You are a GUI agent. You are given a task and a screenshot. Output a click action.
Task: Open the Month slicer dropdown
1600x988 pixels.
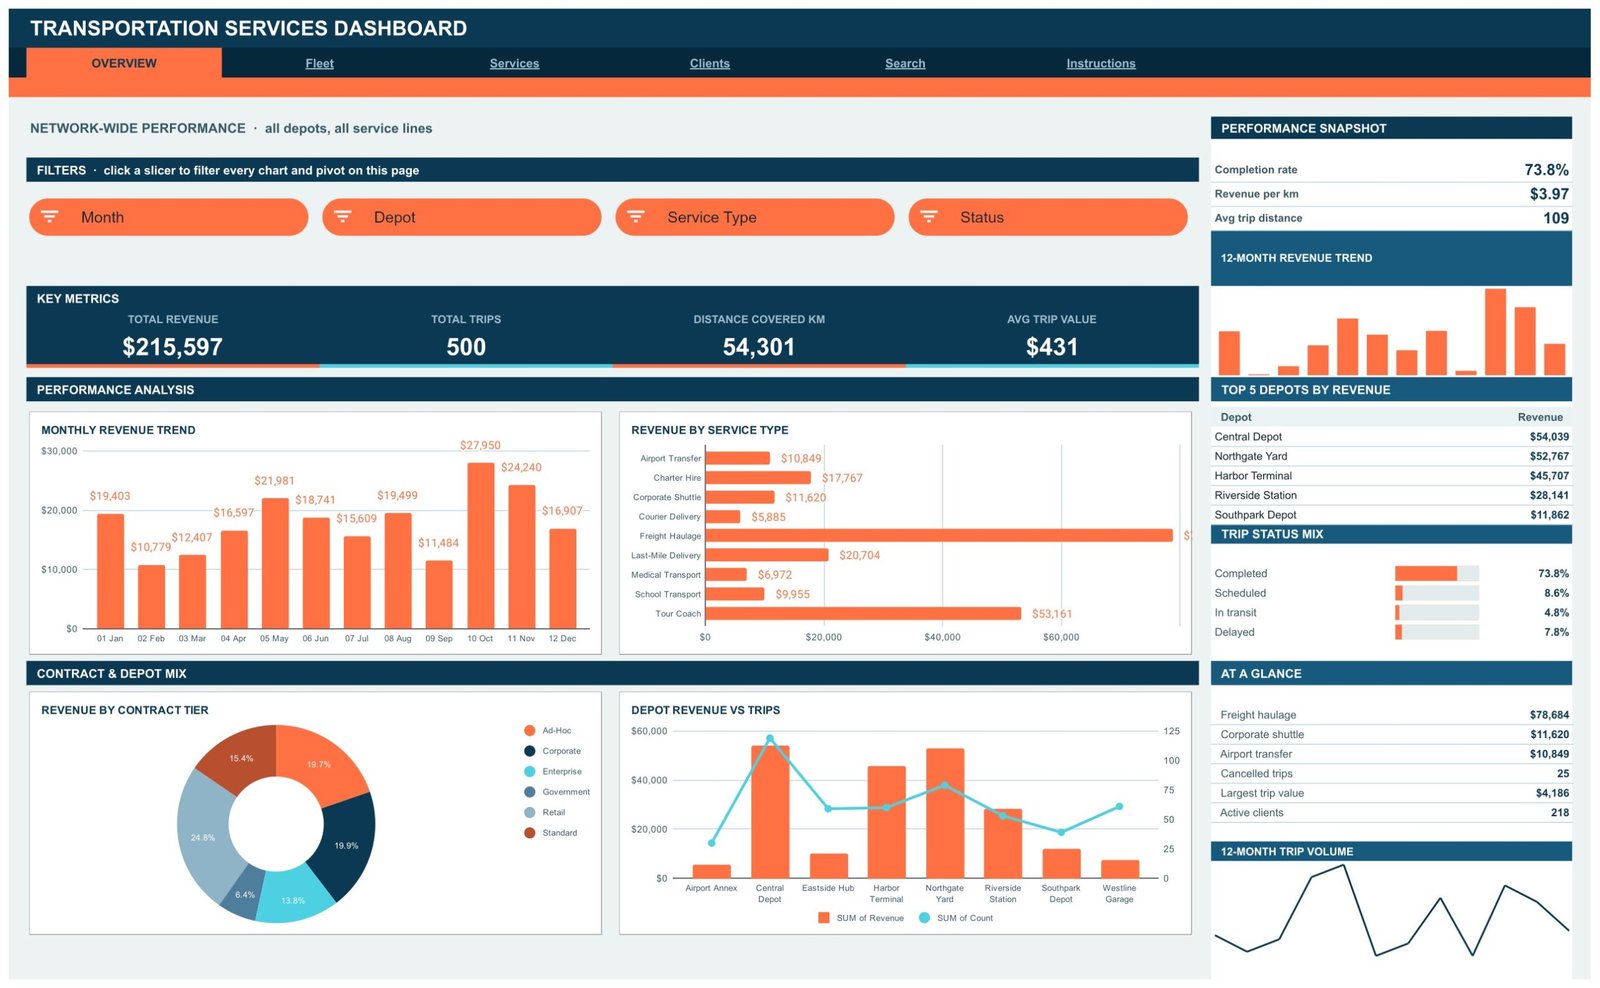pos(168,217)
